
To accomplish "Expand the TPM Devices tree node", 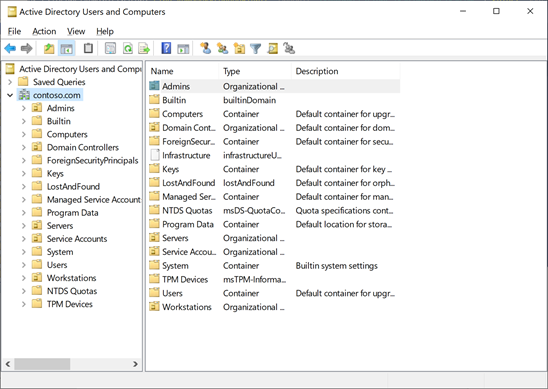I will [x=24, y=304].
